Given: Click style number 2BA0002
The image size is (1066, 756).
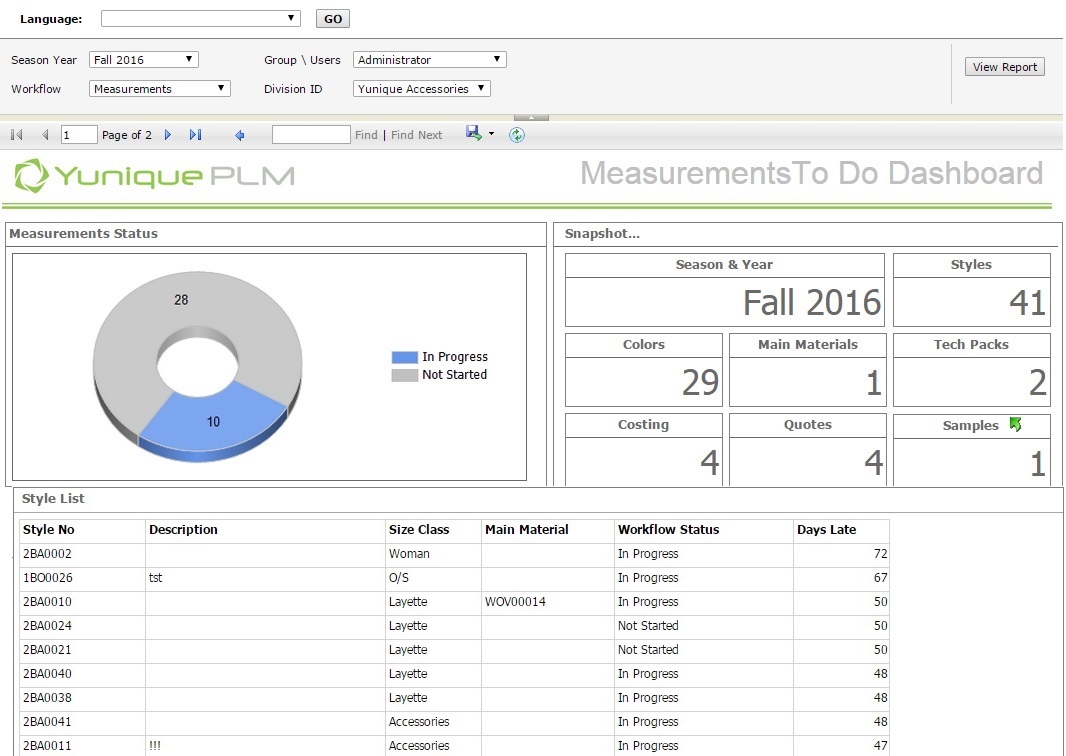Looking at the screenshot, I should point(47,553).
